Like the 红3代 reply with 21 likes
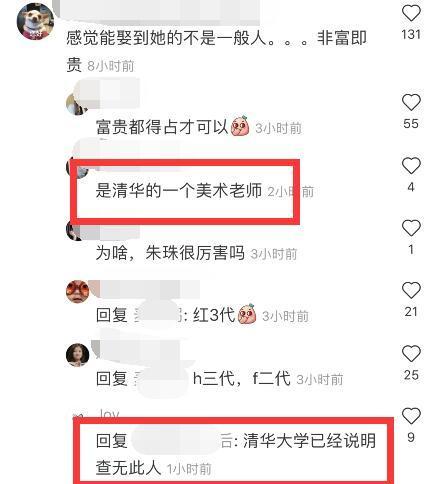 [x=411, y=290]
